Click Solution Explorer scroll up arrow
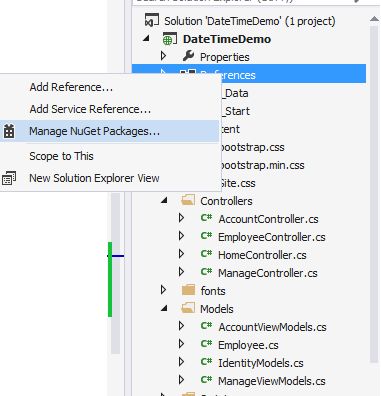 (374, 19)
